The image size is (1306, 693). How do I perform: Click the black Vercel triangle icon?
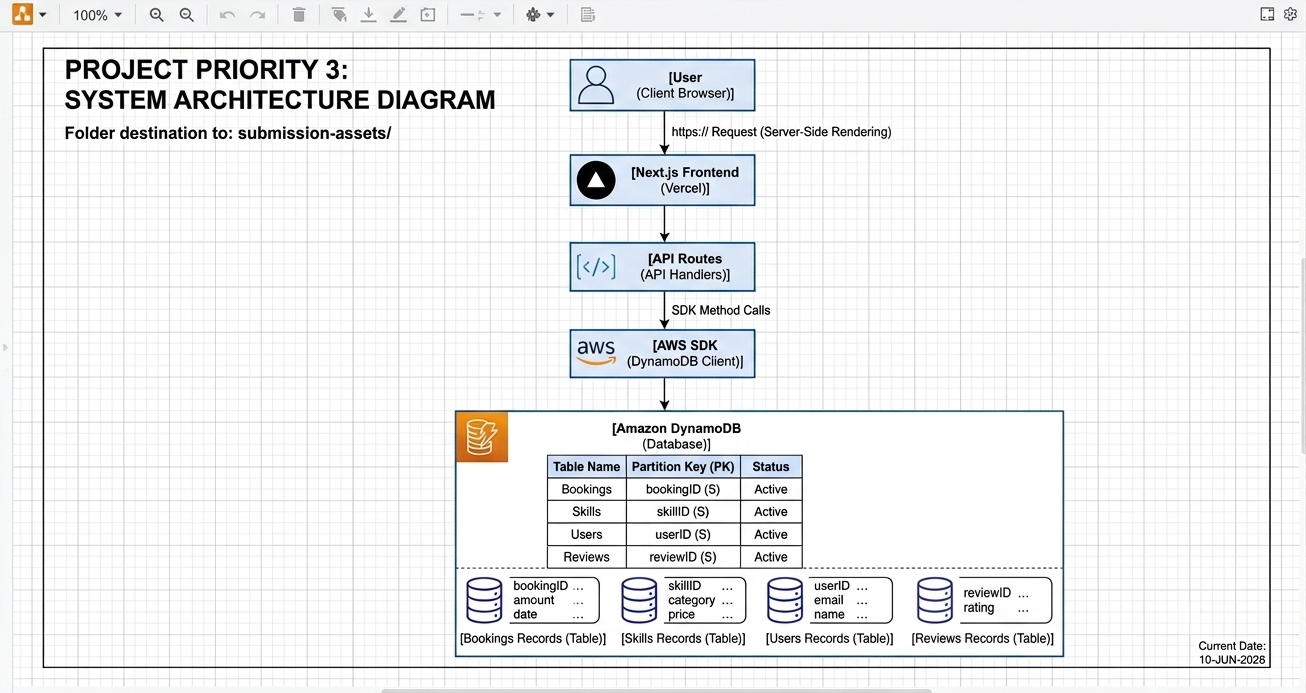(x=596, y=181)
